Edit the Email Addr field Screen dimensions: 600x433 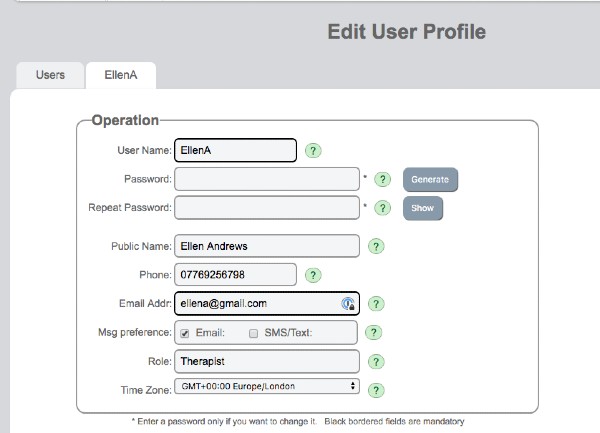pyautogui.click(x=267, y=303)
